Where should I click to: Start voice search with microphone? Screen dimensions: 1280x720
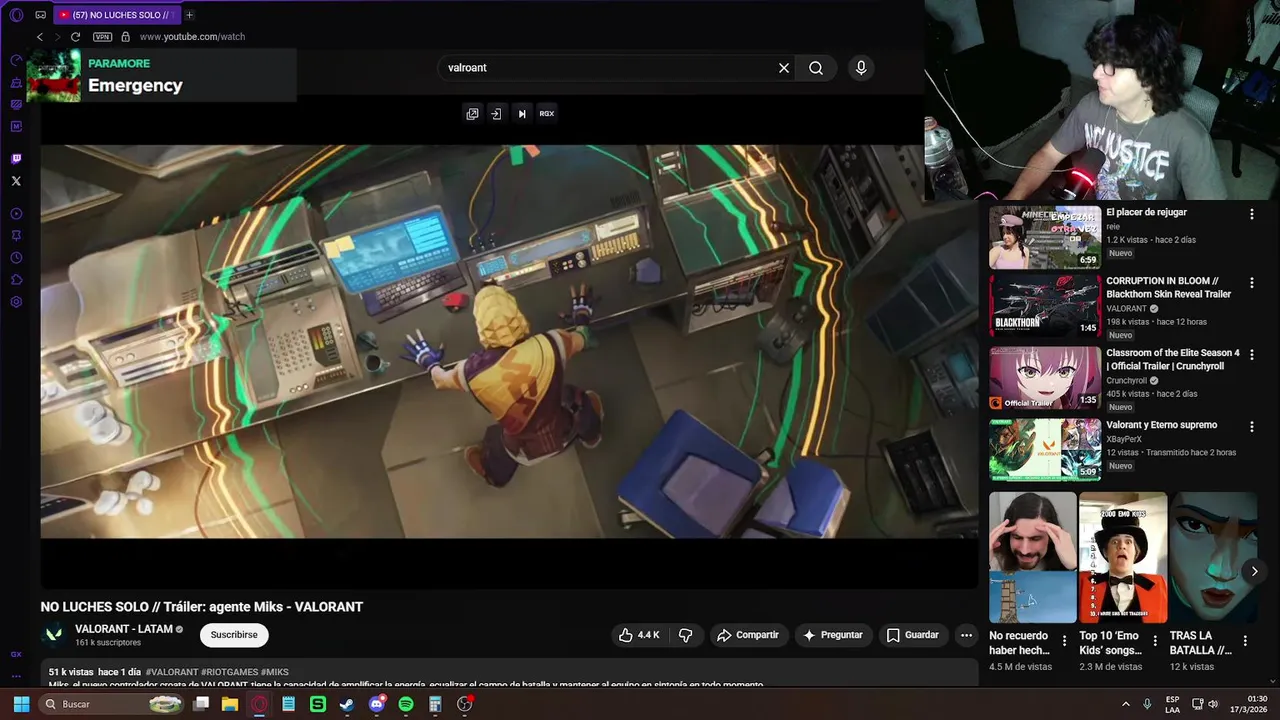point(861,68)
